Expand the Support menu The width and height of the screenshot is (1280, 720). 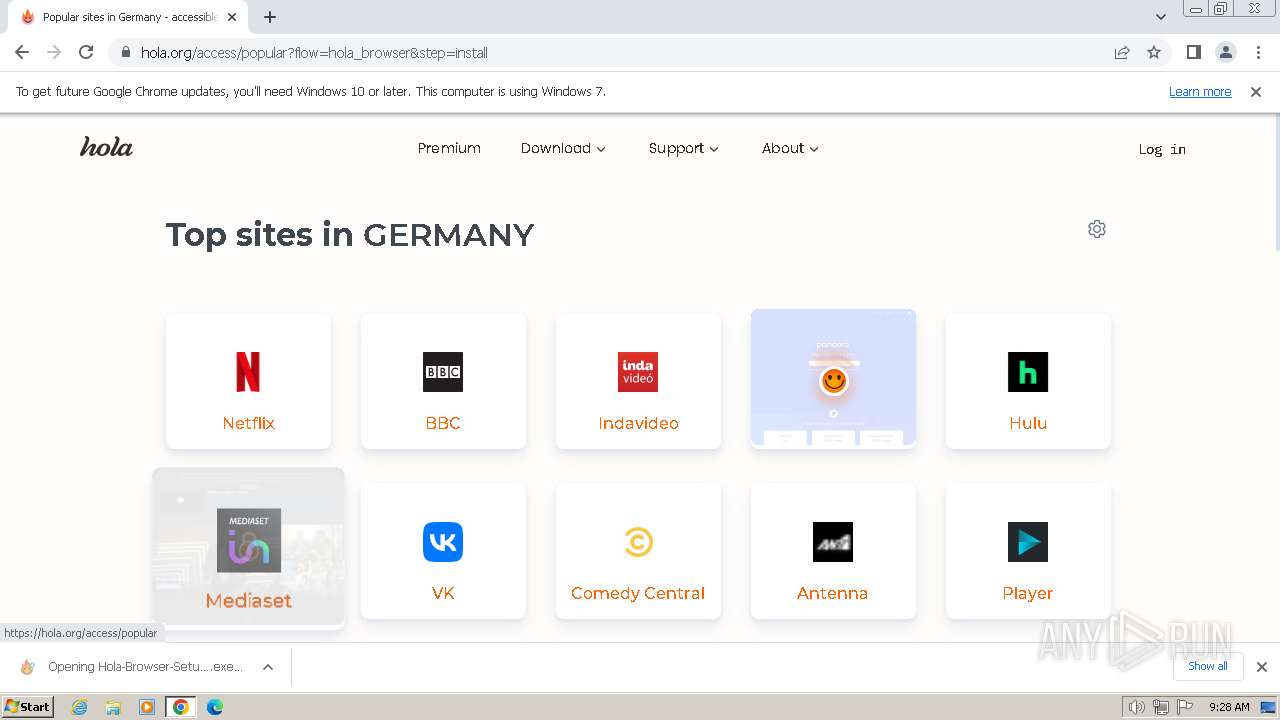683,148
